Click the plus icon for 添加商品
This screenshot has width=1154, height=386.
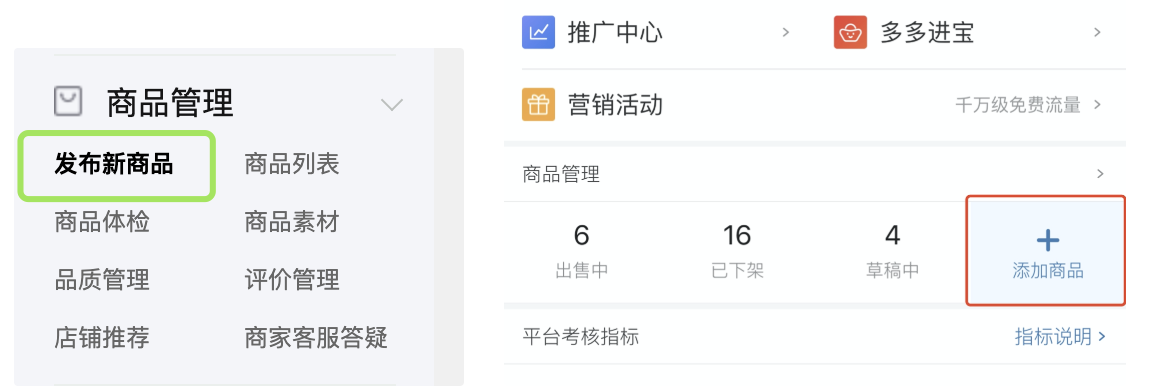[1047, 239]
